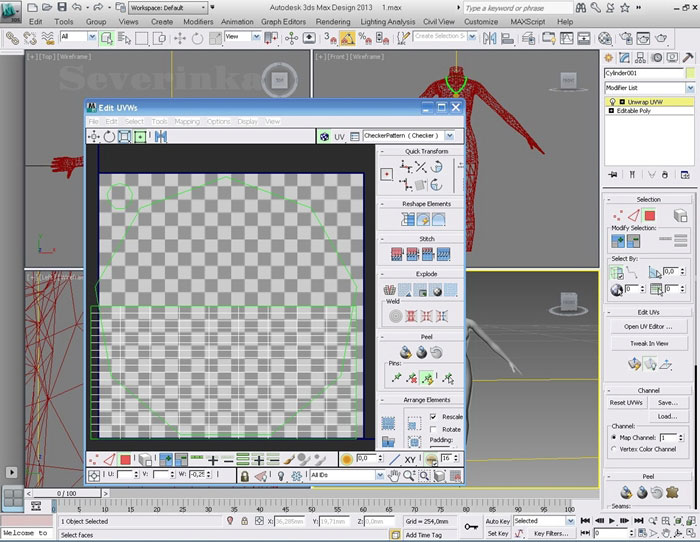Click the Auto Key button

pyautogui.click(x=497, y=521)
